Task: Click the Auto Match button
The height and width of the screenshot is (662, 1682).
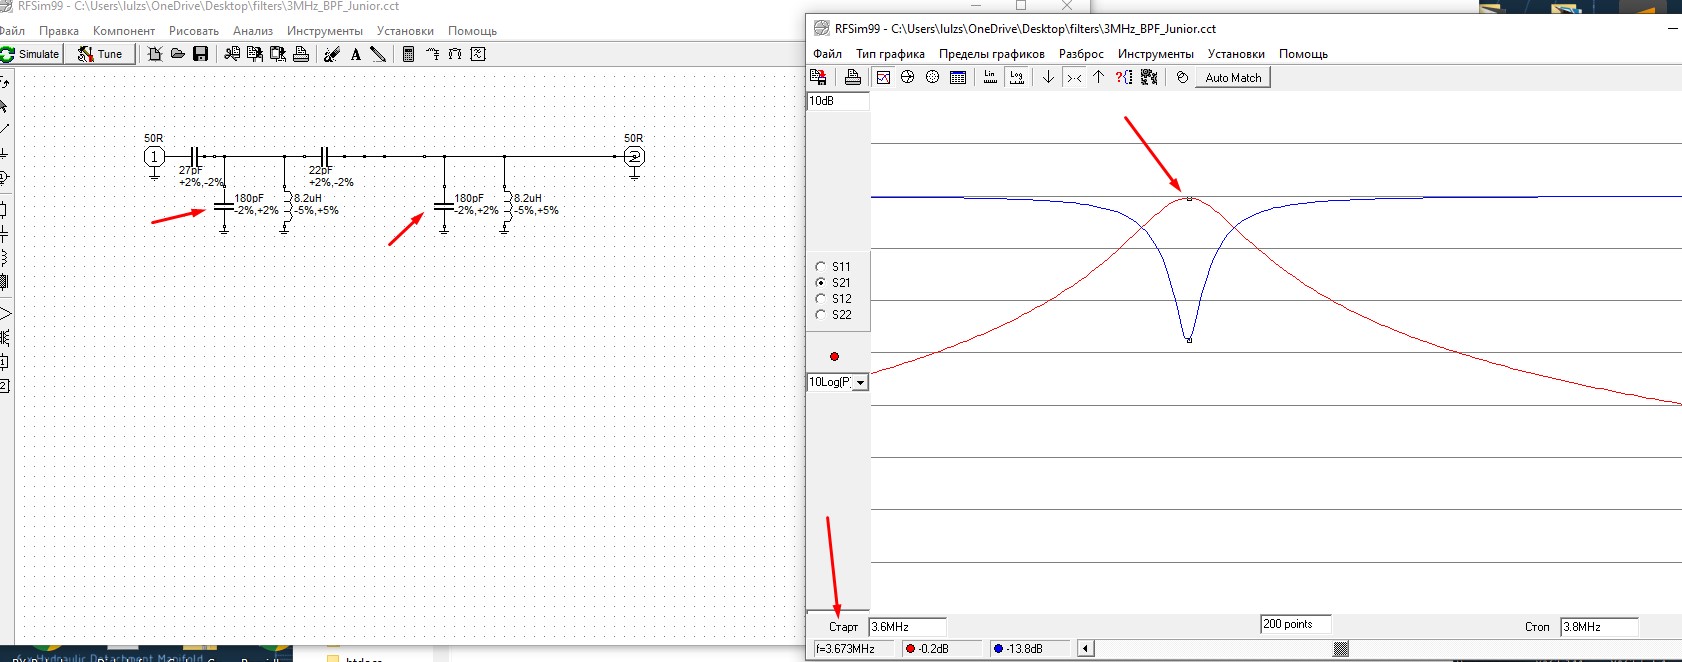Action: (x=1233, y=77)
